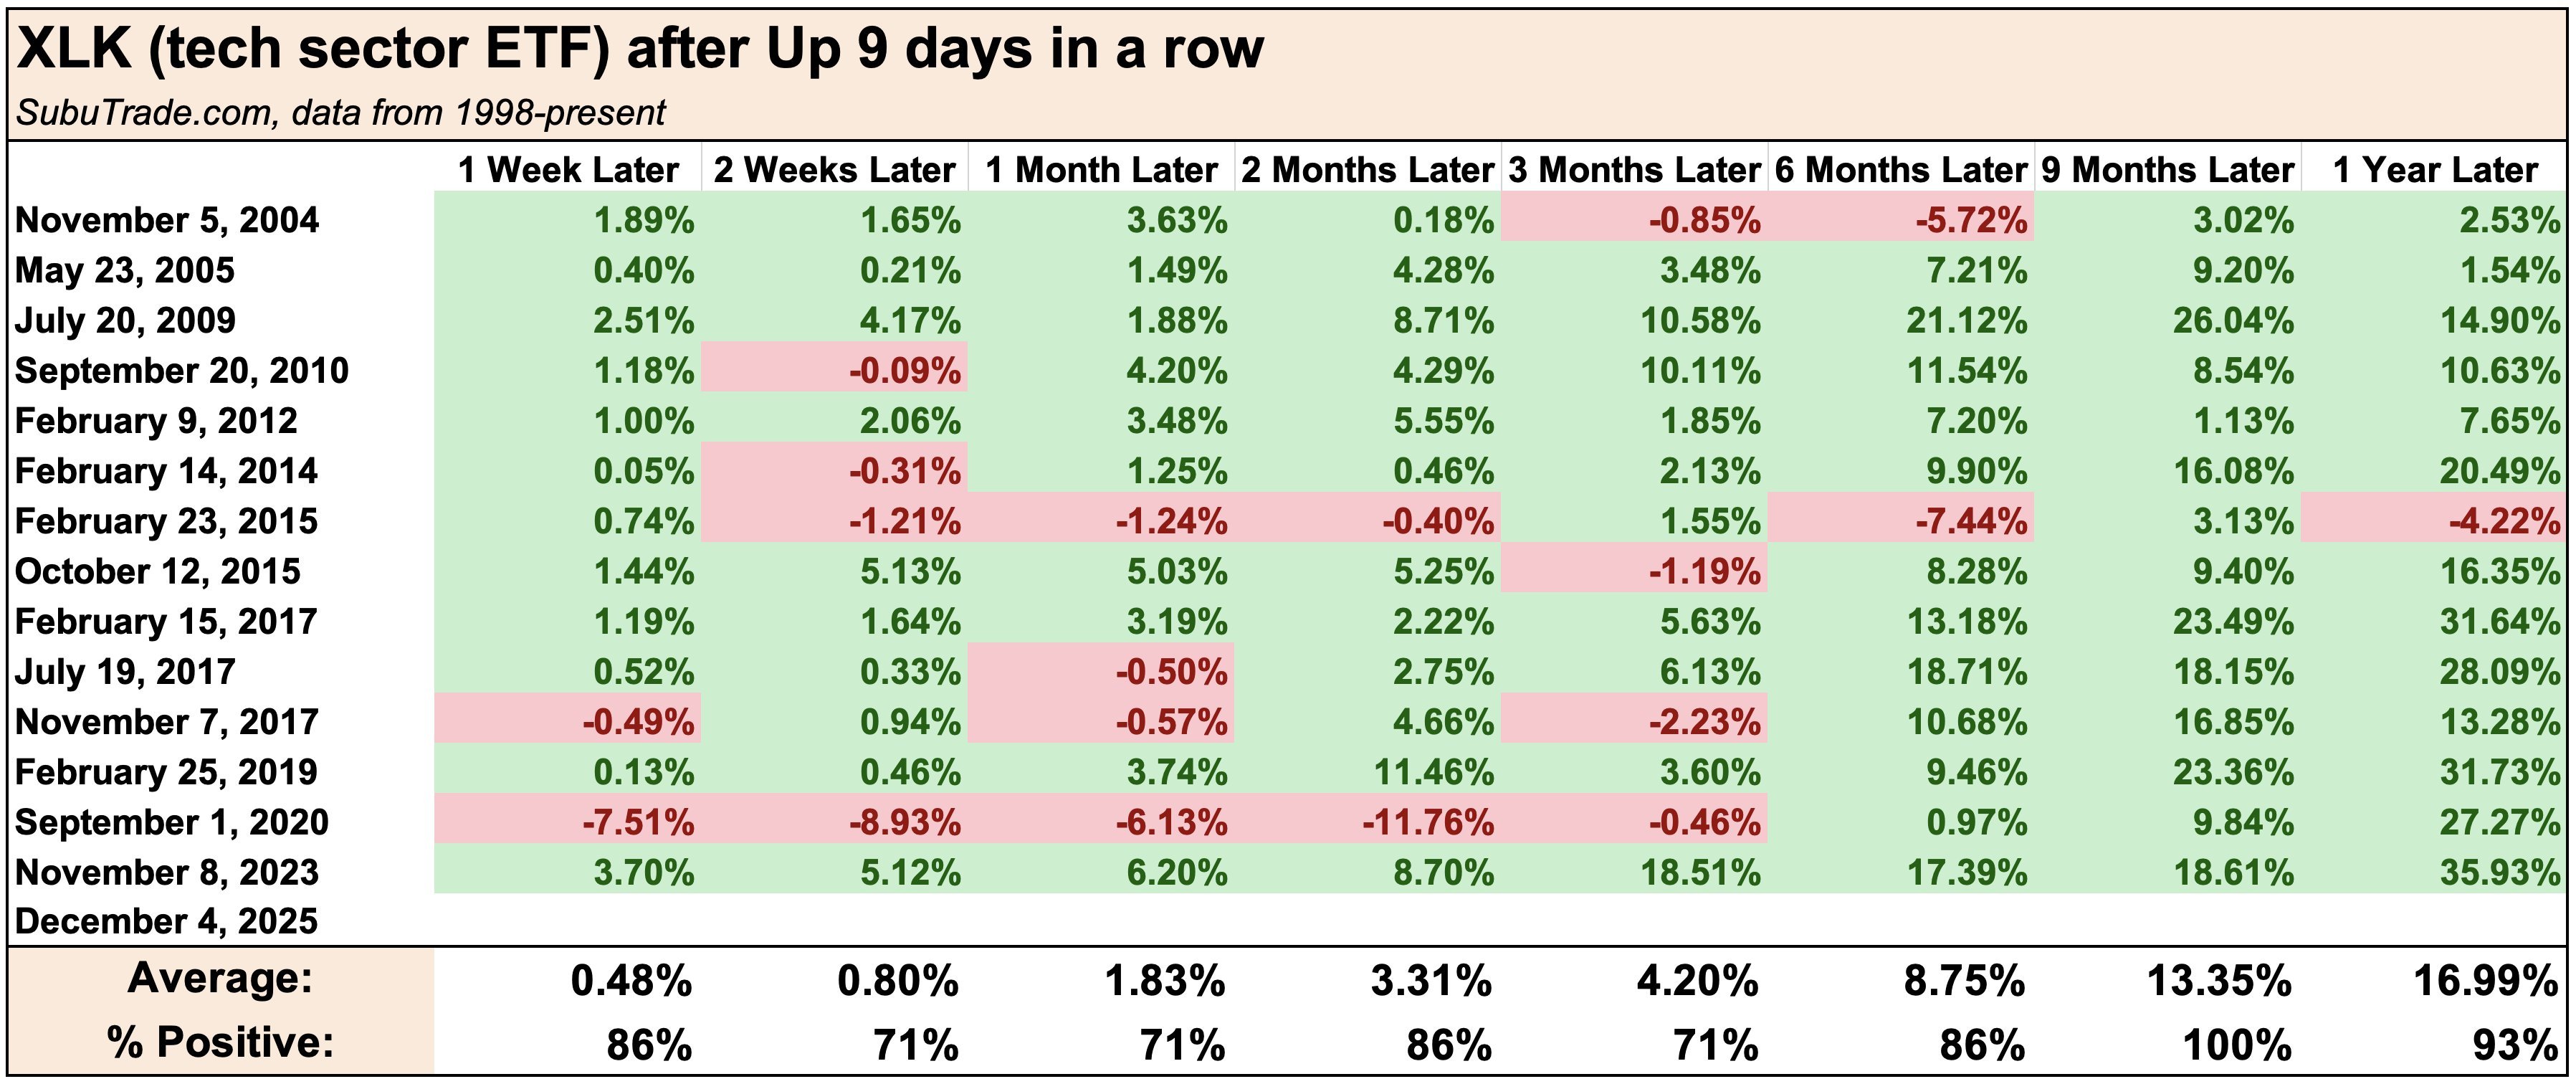
Task: Click the '1 Week Later' column header
Action: (568, 169)
